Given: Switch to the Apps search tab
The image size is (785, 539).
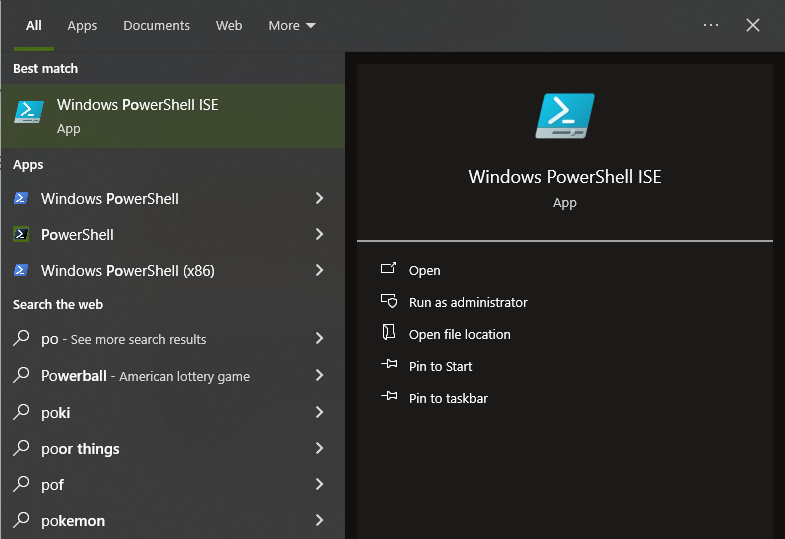Looking at the screenshot, I should point(82,26).
